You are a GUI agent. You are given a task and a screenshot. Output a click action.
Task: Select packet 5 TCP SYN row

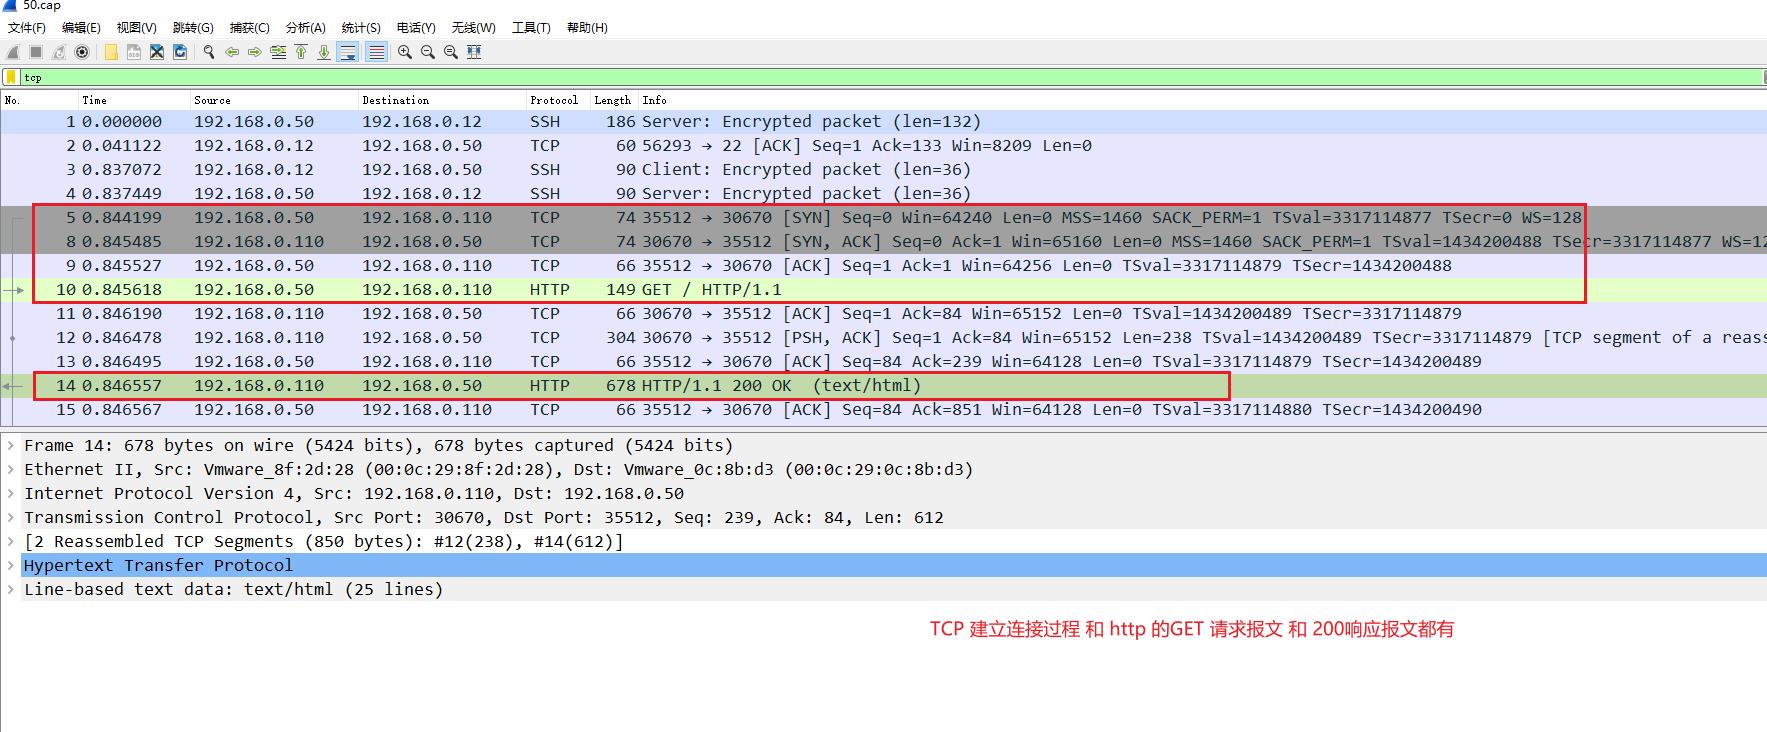click(x=883, y=217)
